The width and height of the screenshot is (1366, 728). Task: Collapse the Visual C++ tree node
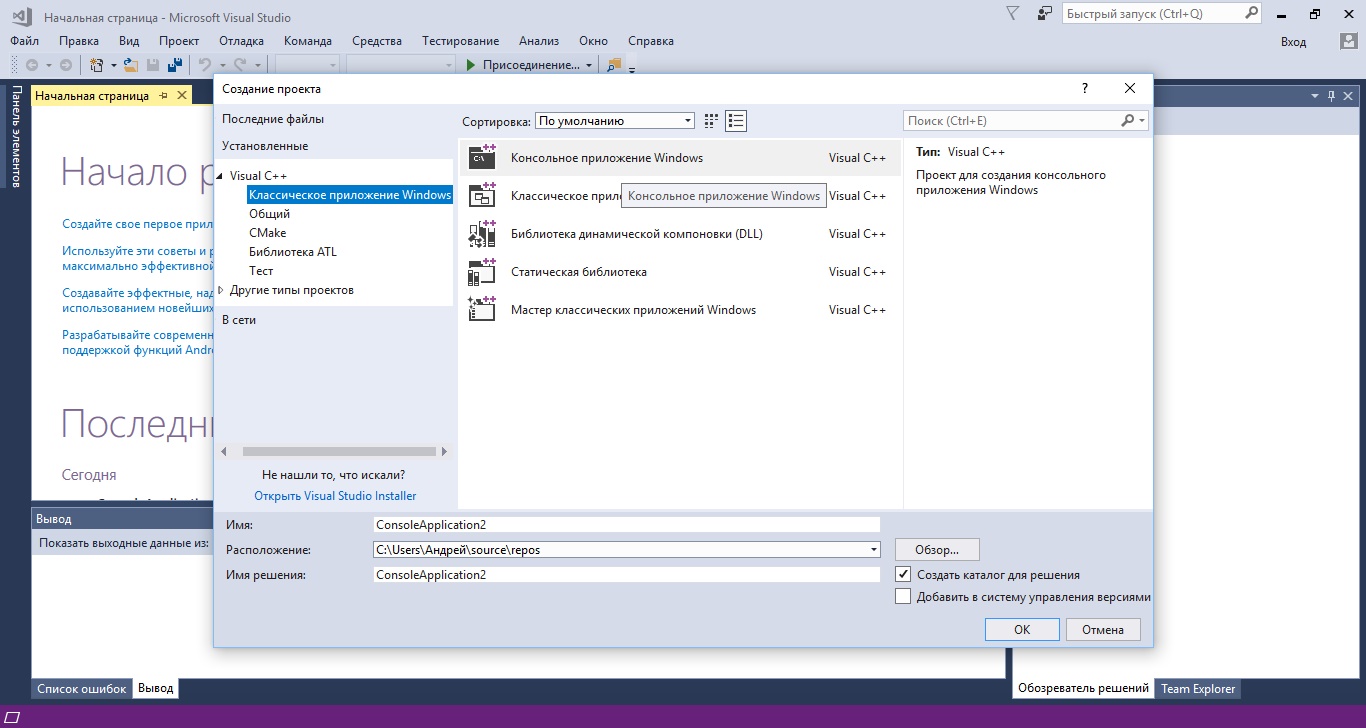[x=221, y=176]
